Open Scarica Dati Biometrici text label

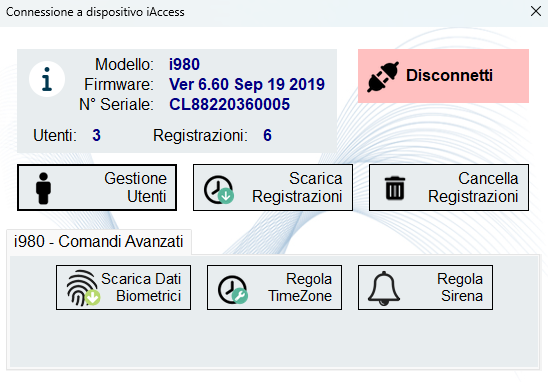click(141, 287)
